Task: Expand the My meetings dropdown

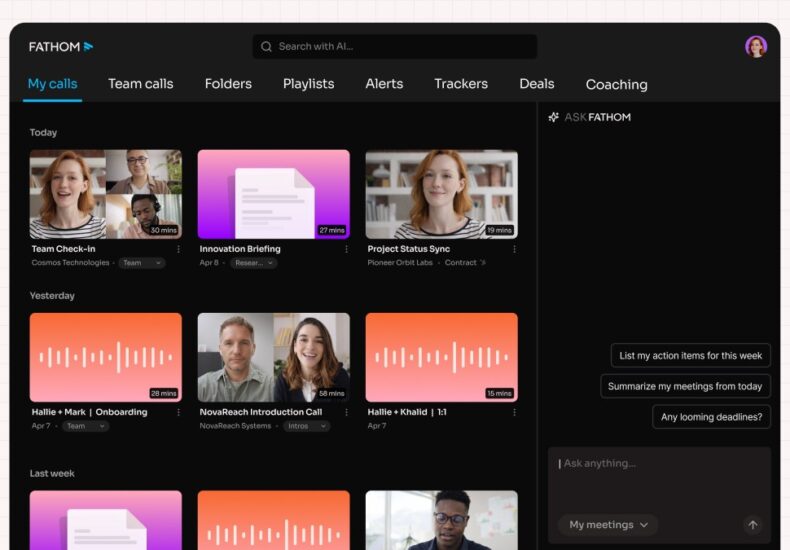Action: [x=608, y=525]
